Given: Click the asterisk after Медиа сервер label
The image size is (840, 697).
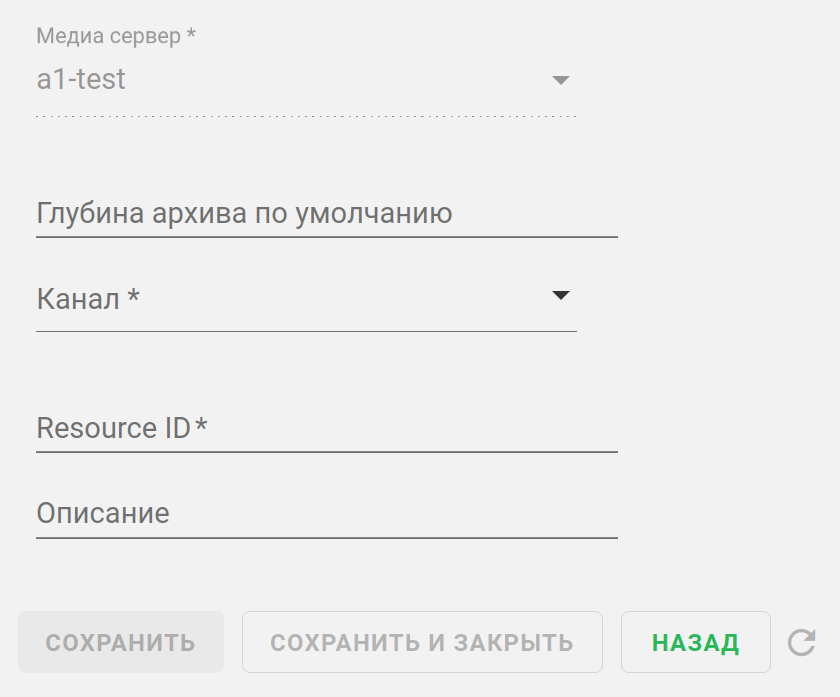Looking at the screenshot, I should tap(191, 37).
